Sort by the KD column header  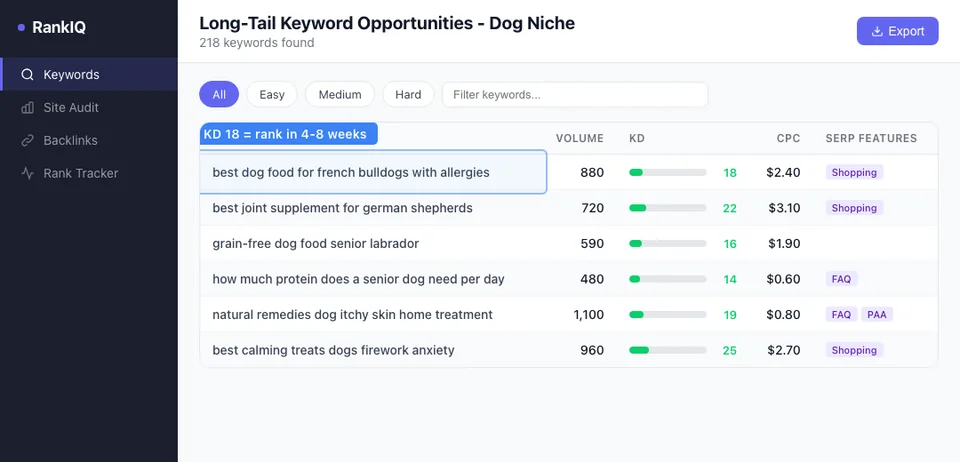point(637,138)
